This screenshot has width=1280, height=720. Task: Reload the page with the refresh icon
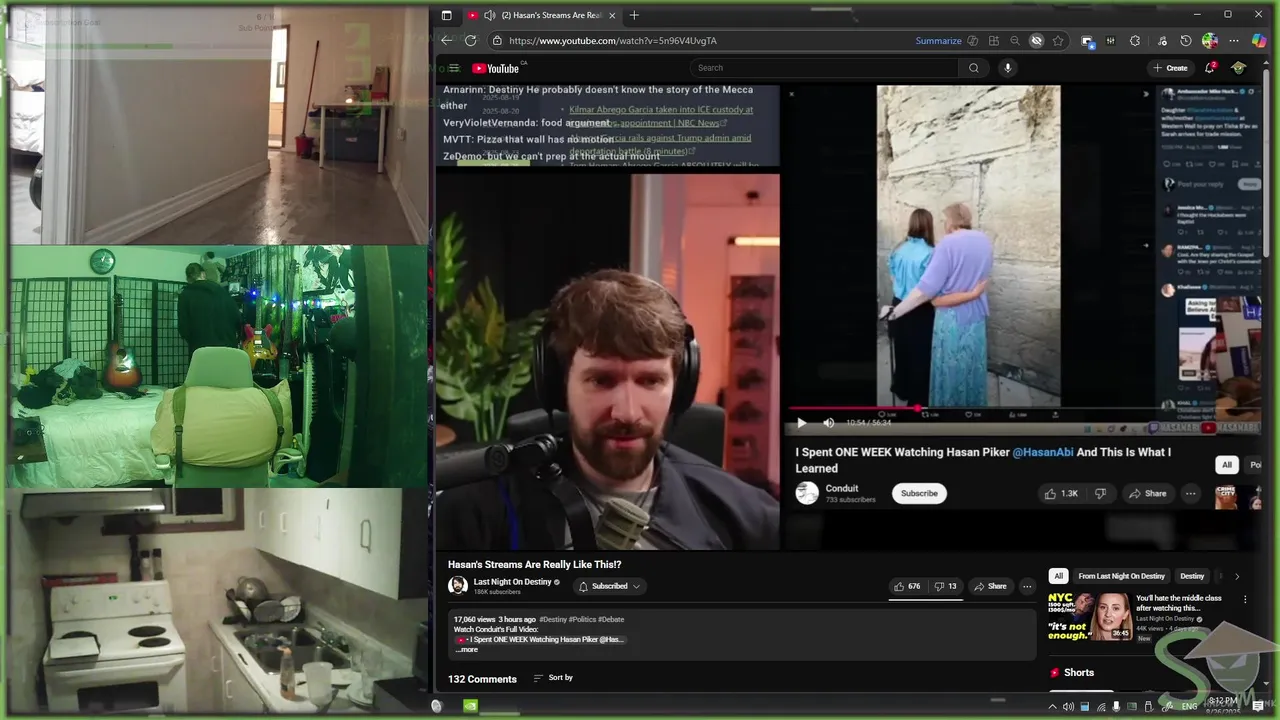pyautogui.click(x=471, y=40)
